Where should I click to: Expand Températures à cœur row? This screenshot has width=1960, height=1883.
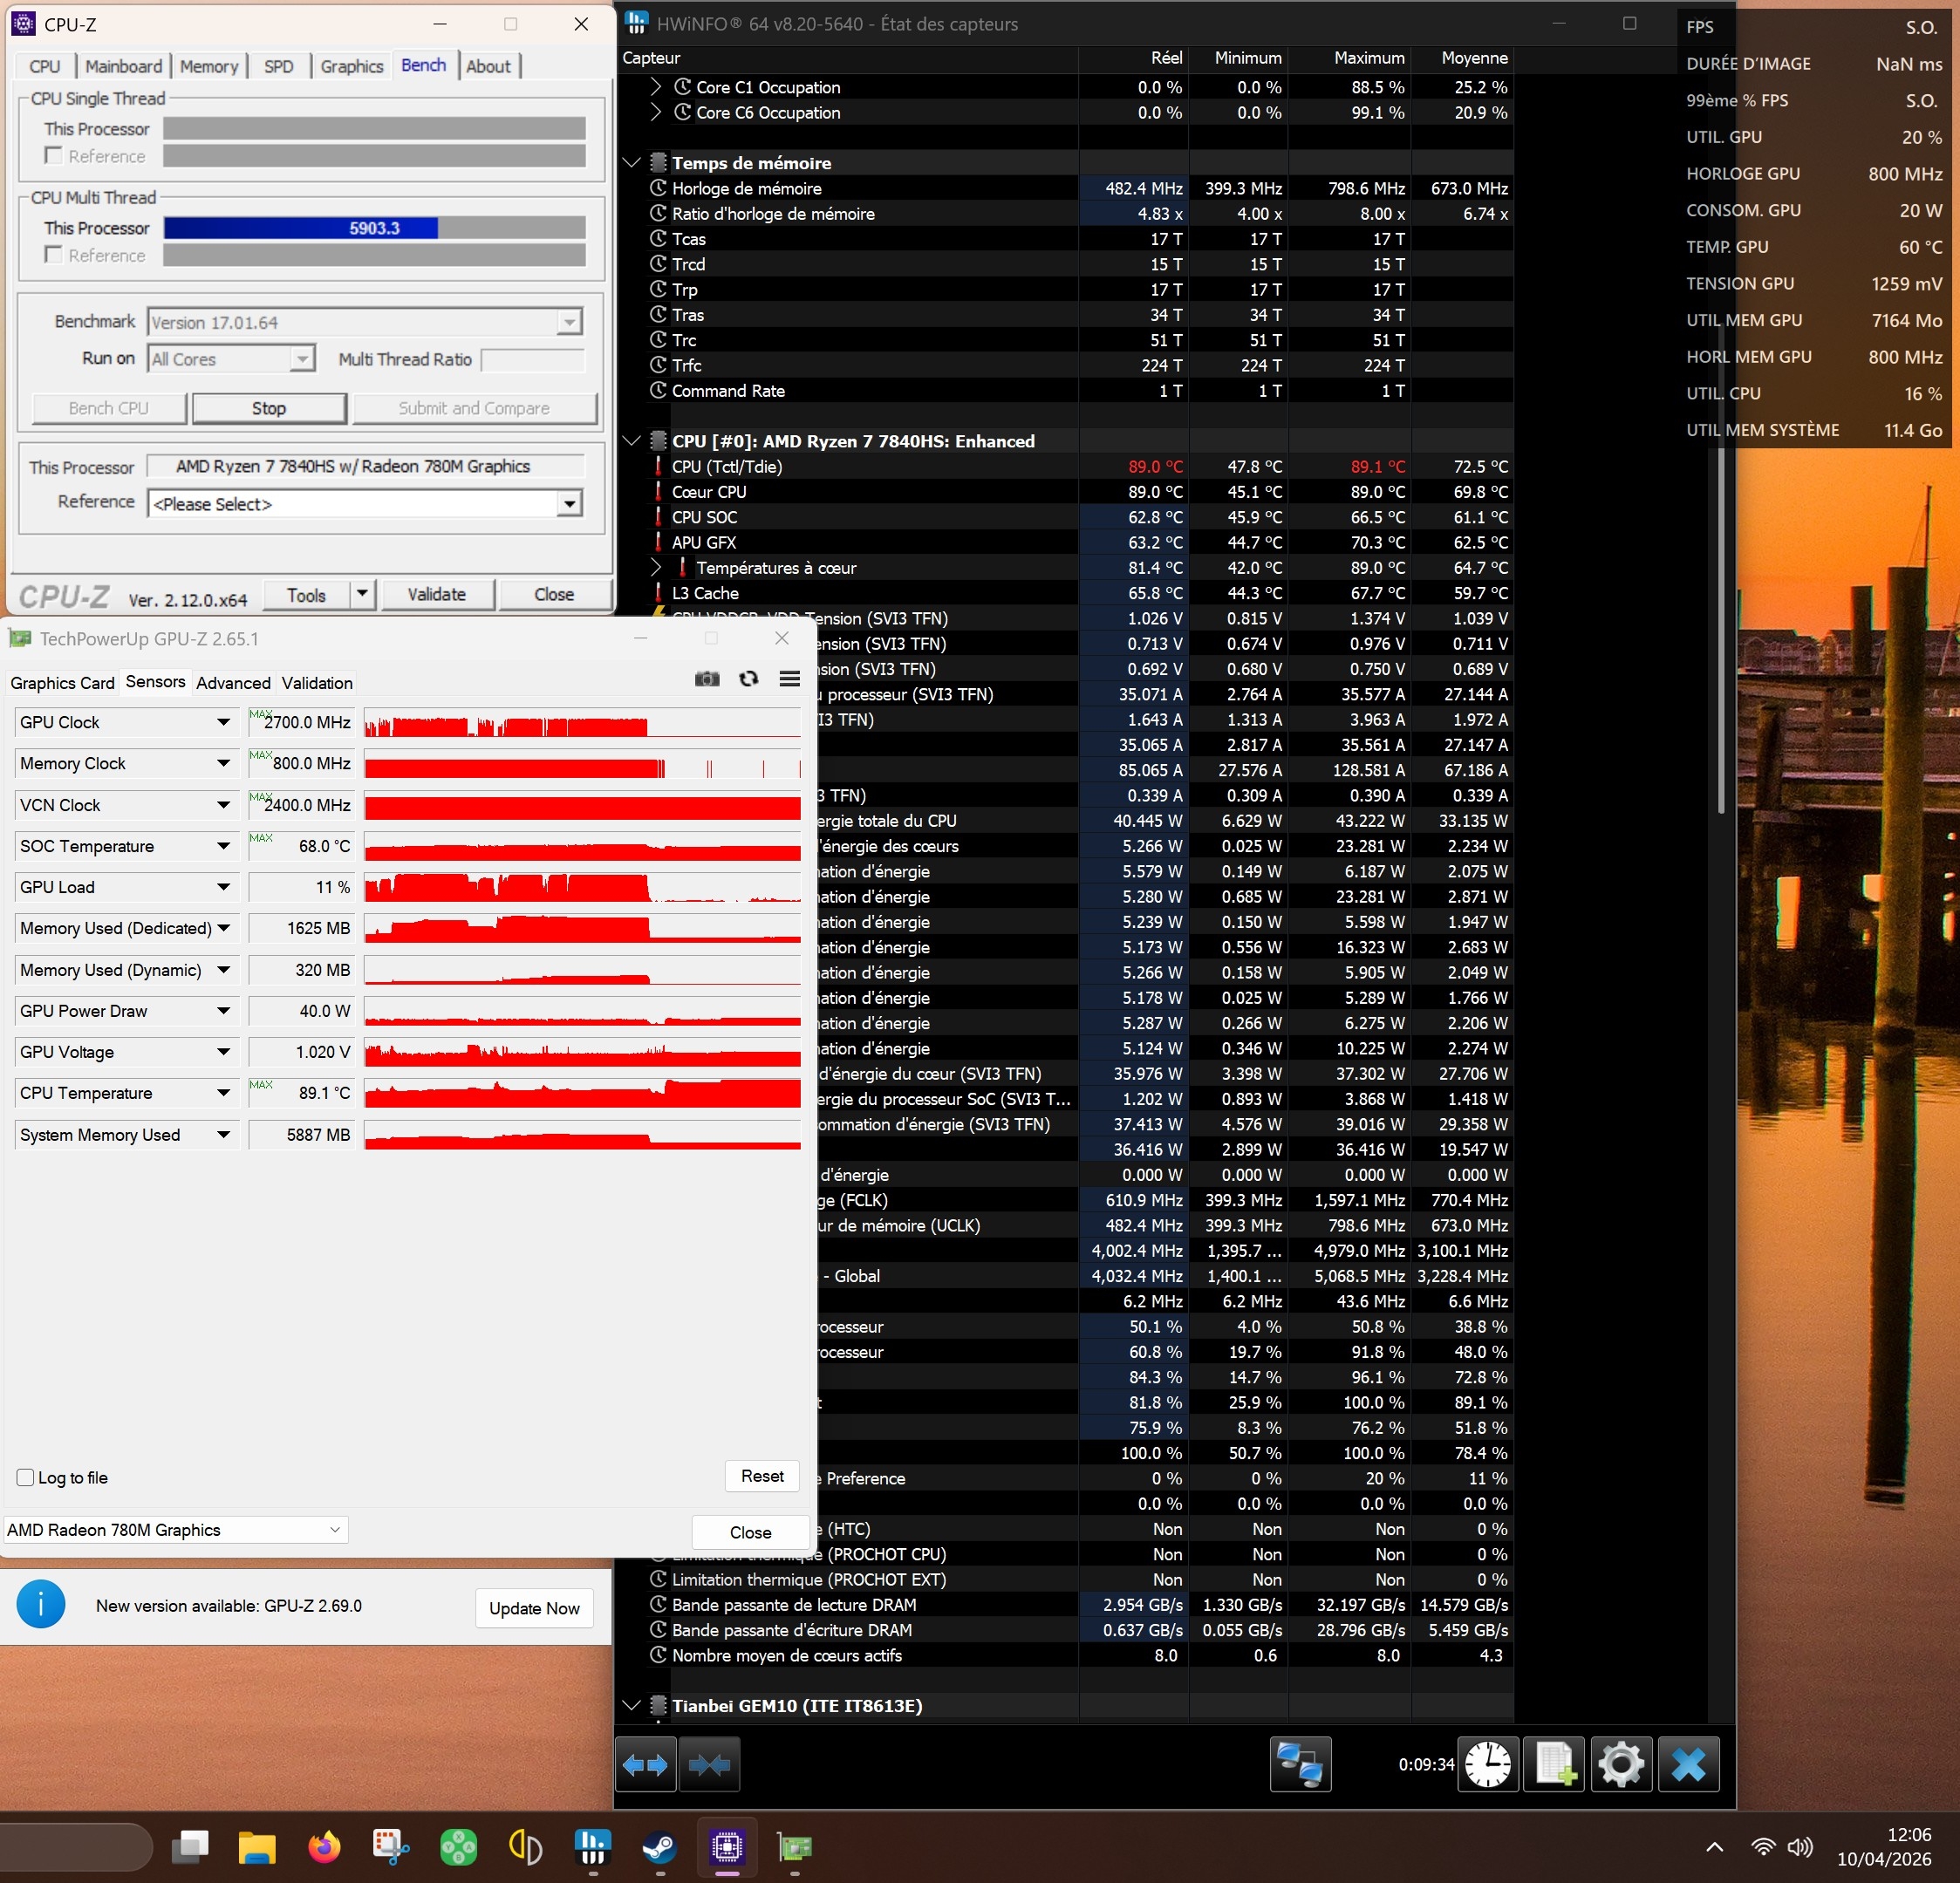(x=656, y=567)
